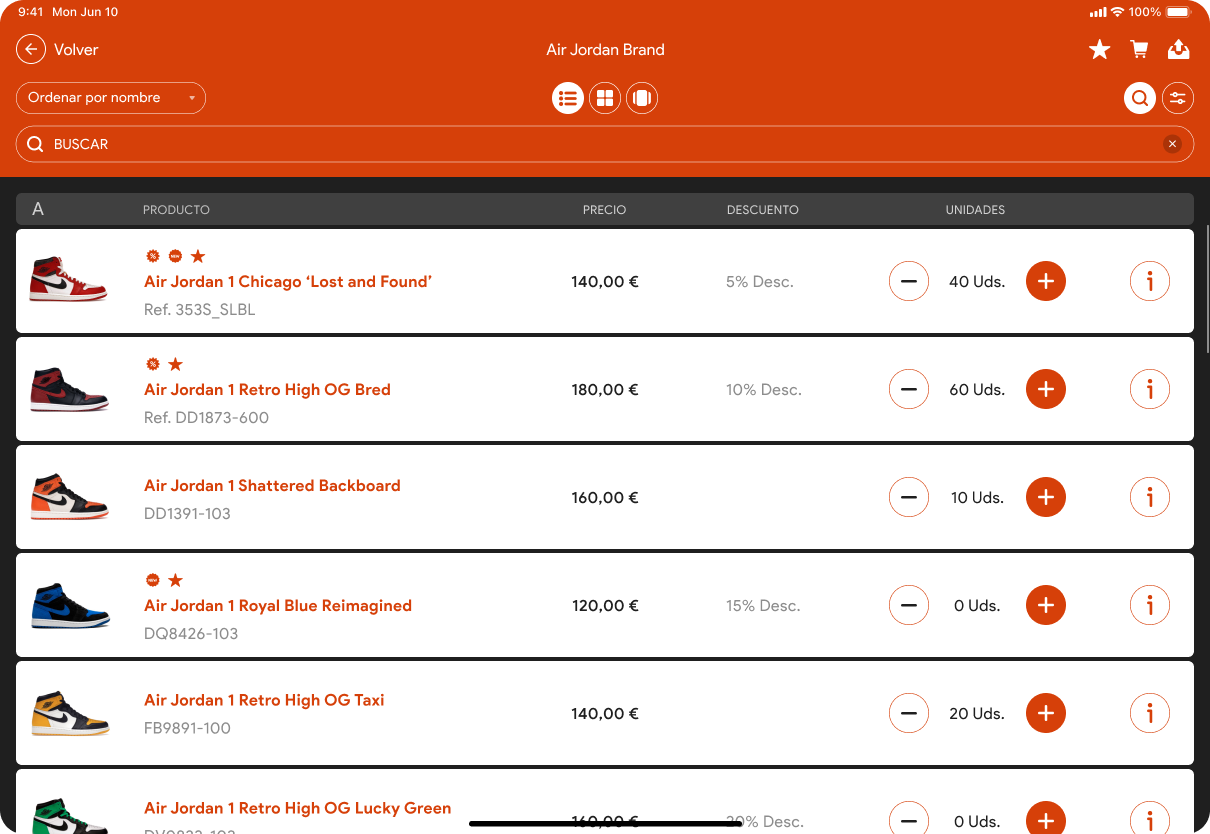Open the filter sliders options
Viewport: 1210px width, 834px height.
point(1178,98)
